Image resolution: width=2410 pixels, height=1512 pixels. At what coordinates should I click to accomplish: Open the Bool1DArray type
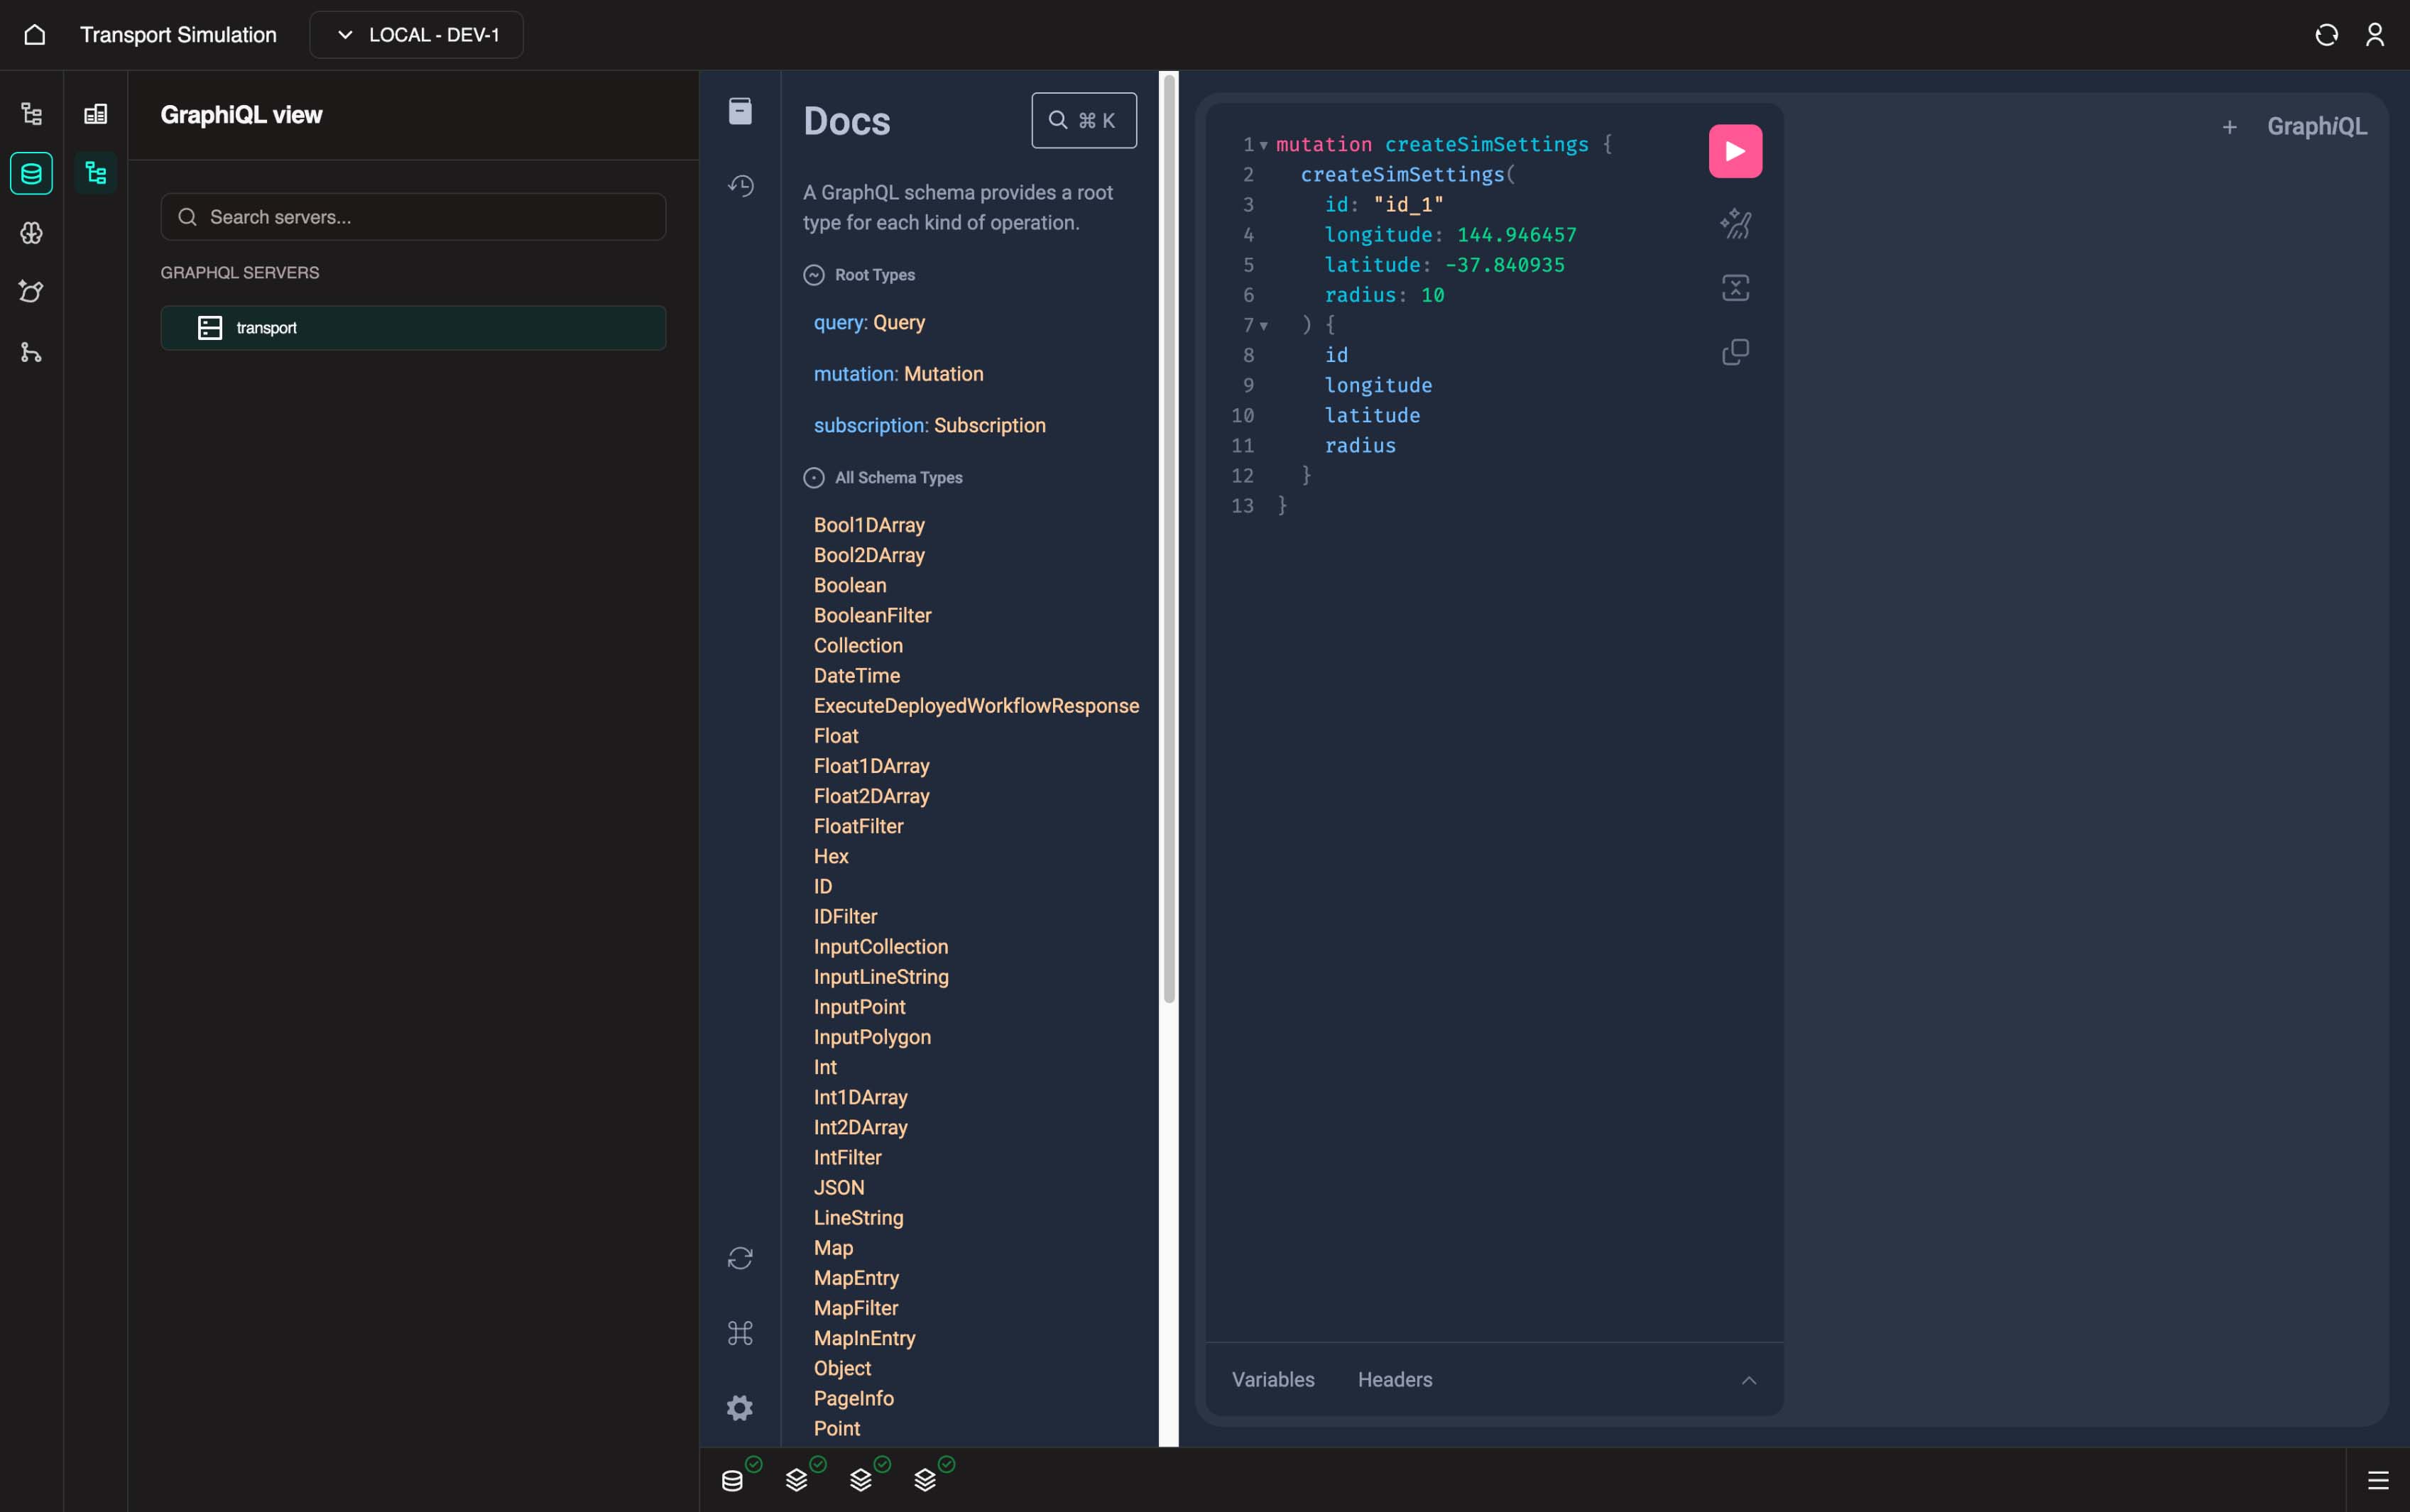pyautogui.click(x=869, y=525)
